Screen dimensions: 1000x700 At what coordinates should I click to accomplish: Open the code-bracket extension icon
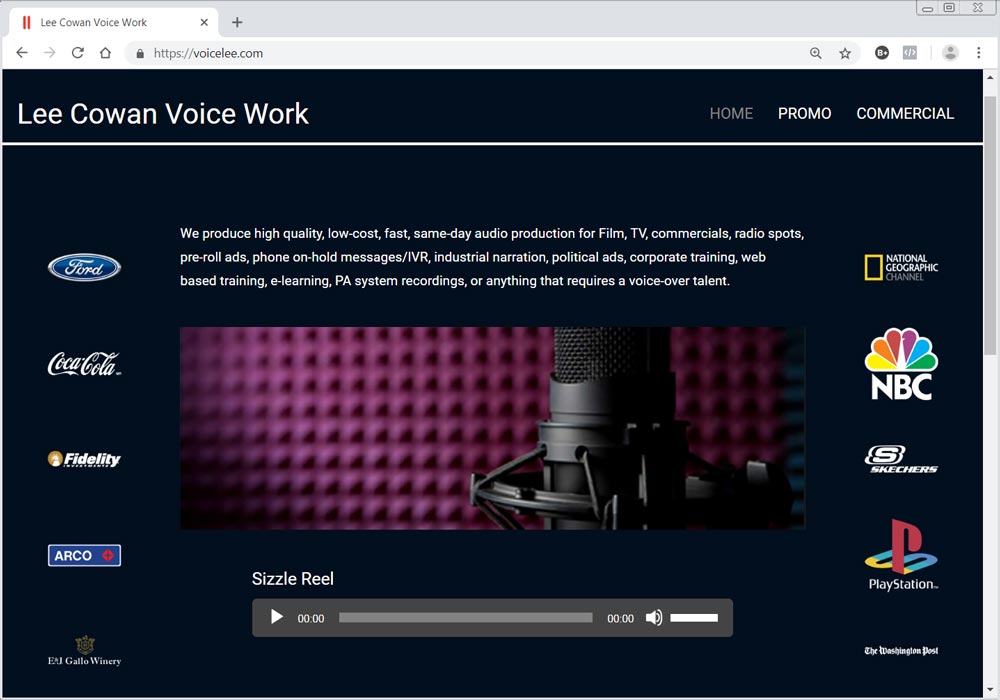point(910,53)
